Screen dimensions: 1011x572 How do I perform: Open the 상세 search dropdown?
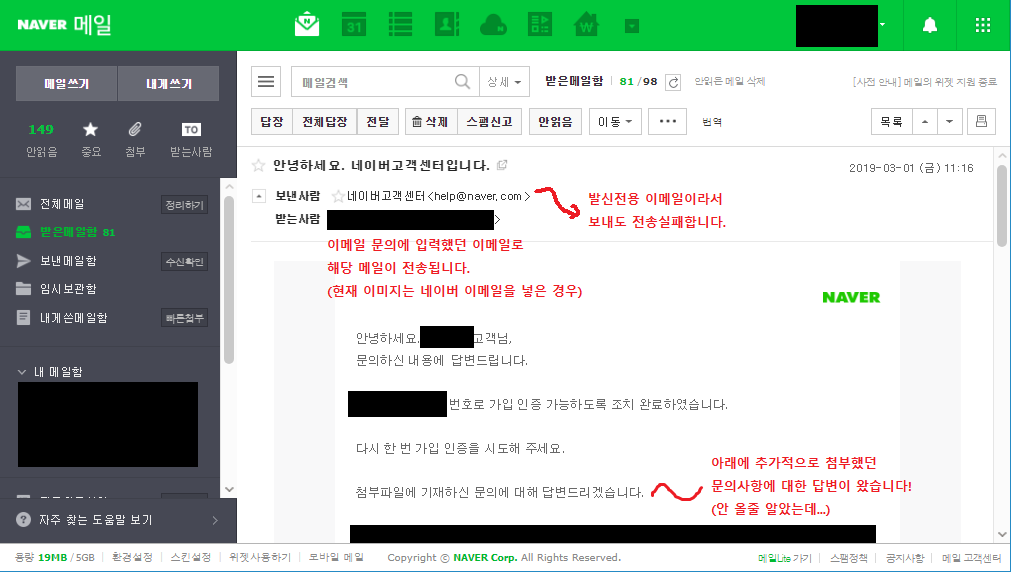point(504,82)
